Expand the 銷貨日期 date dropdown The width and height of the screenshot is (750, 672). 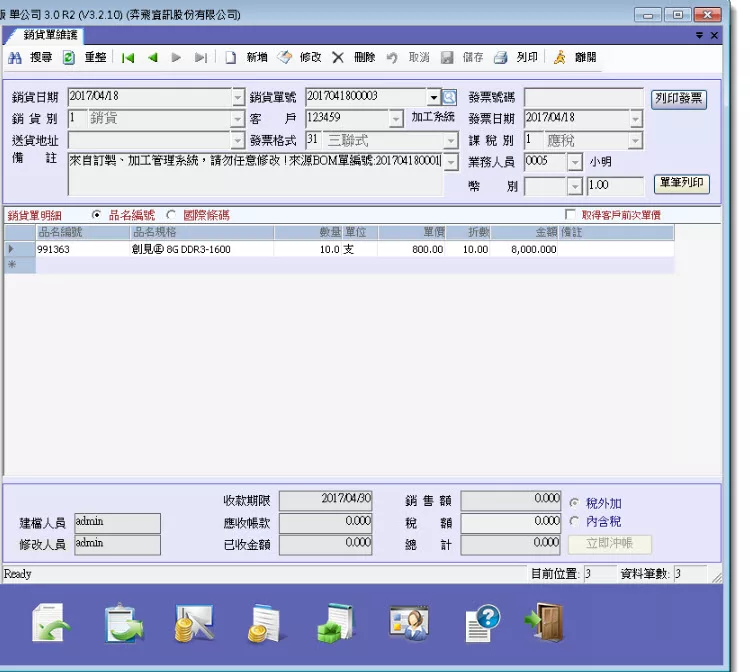[x=238, y=97]
